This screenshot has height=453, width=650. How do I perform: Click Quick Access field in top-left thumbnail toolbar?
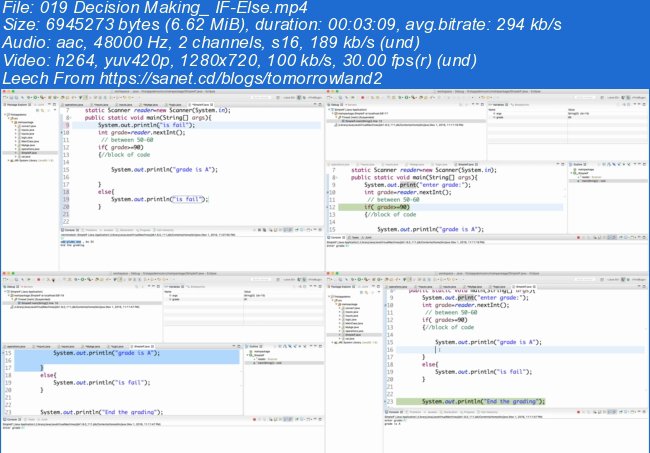click(262, 97)
